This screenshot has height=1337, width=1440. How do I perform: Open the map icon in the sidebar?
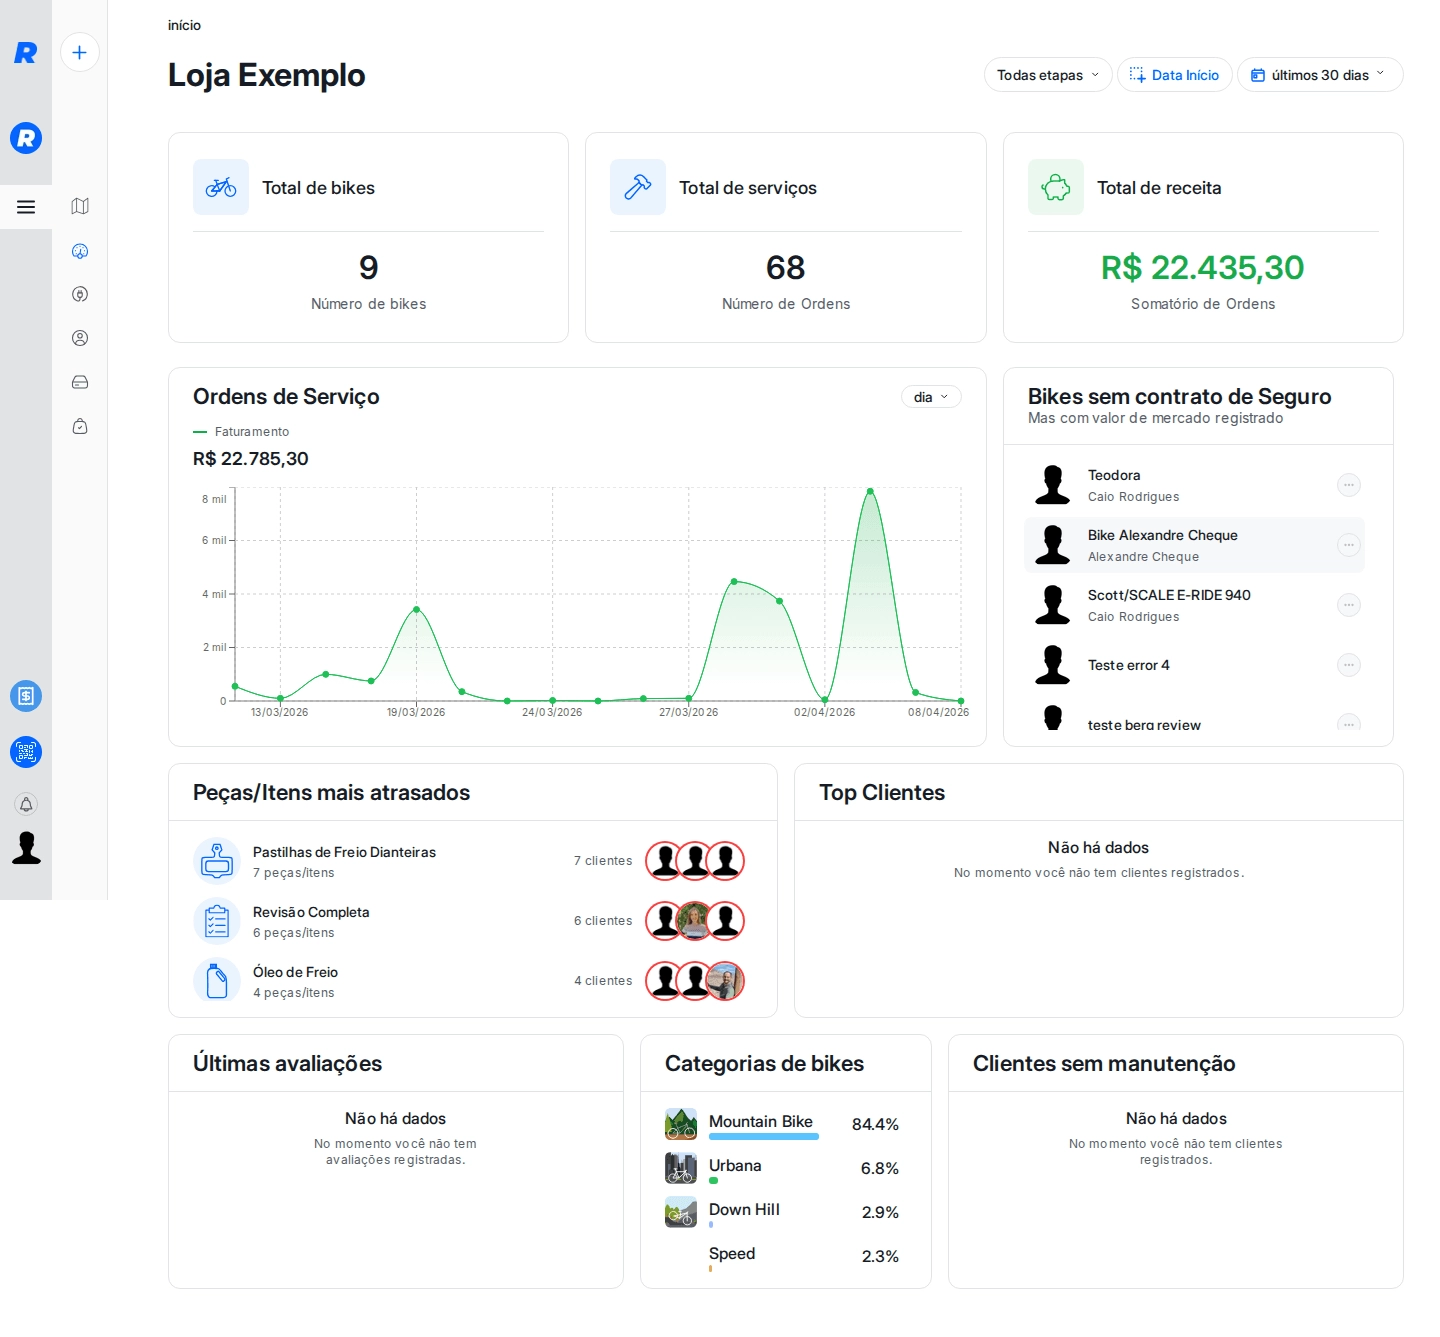[79, 207]
